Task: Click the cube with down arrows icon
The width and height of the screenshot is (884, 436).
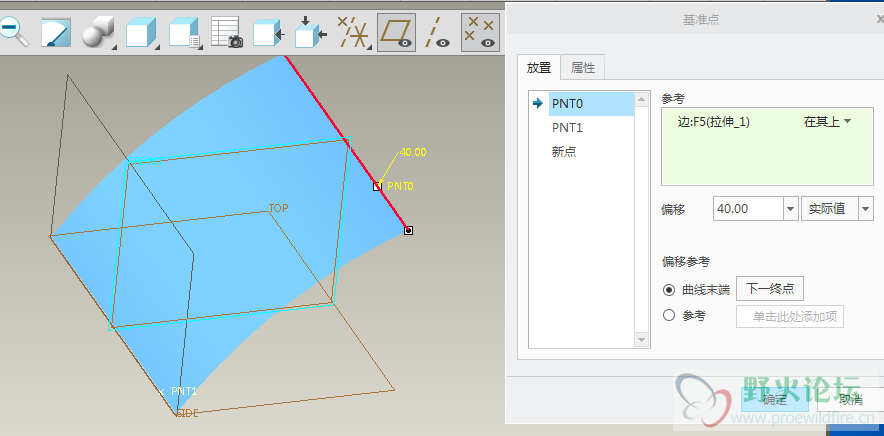Action: point(311,32)
